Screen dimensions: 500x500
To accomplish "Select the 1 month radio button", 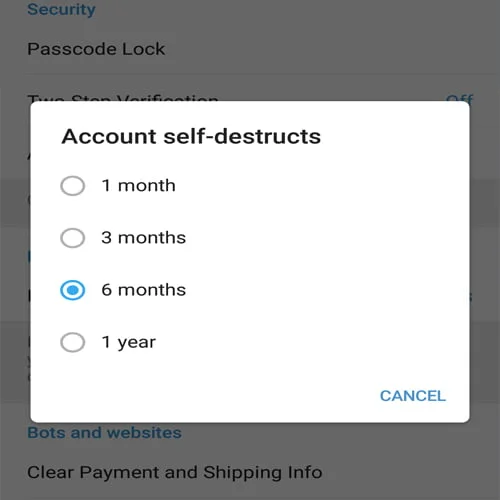I will click(x=72, y=186).
